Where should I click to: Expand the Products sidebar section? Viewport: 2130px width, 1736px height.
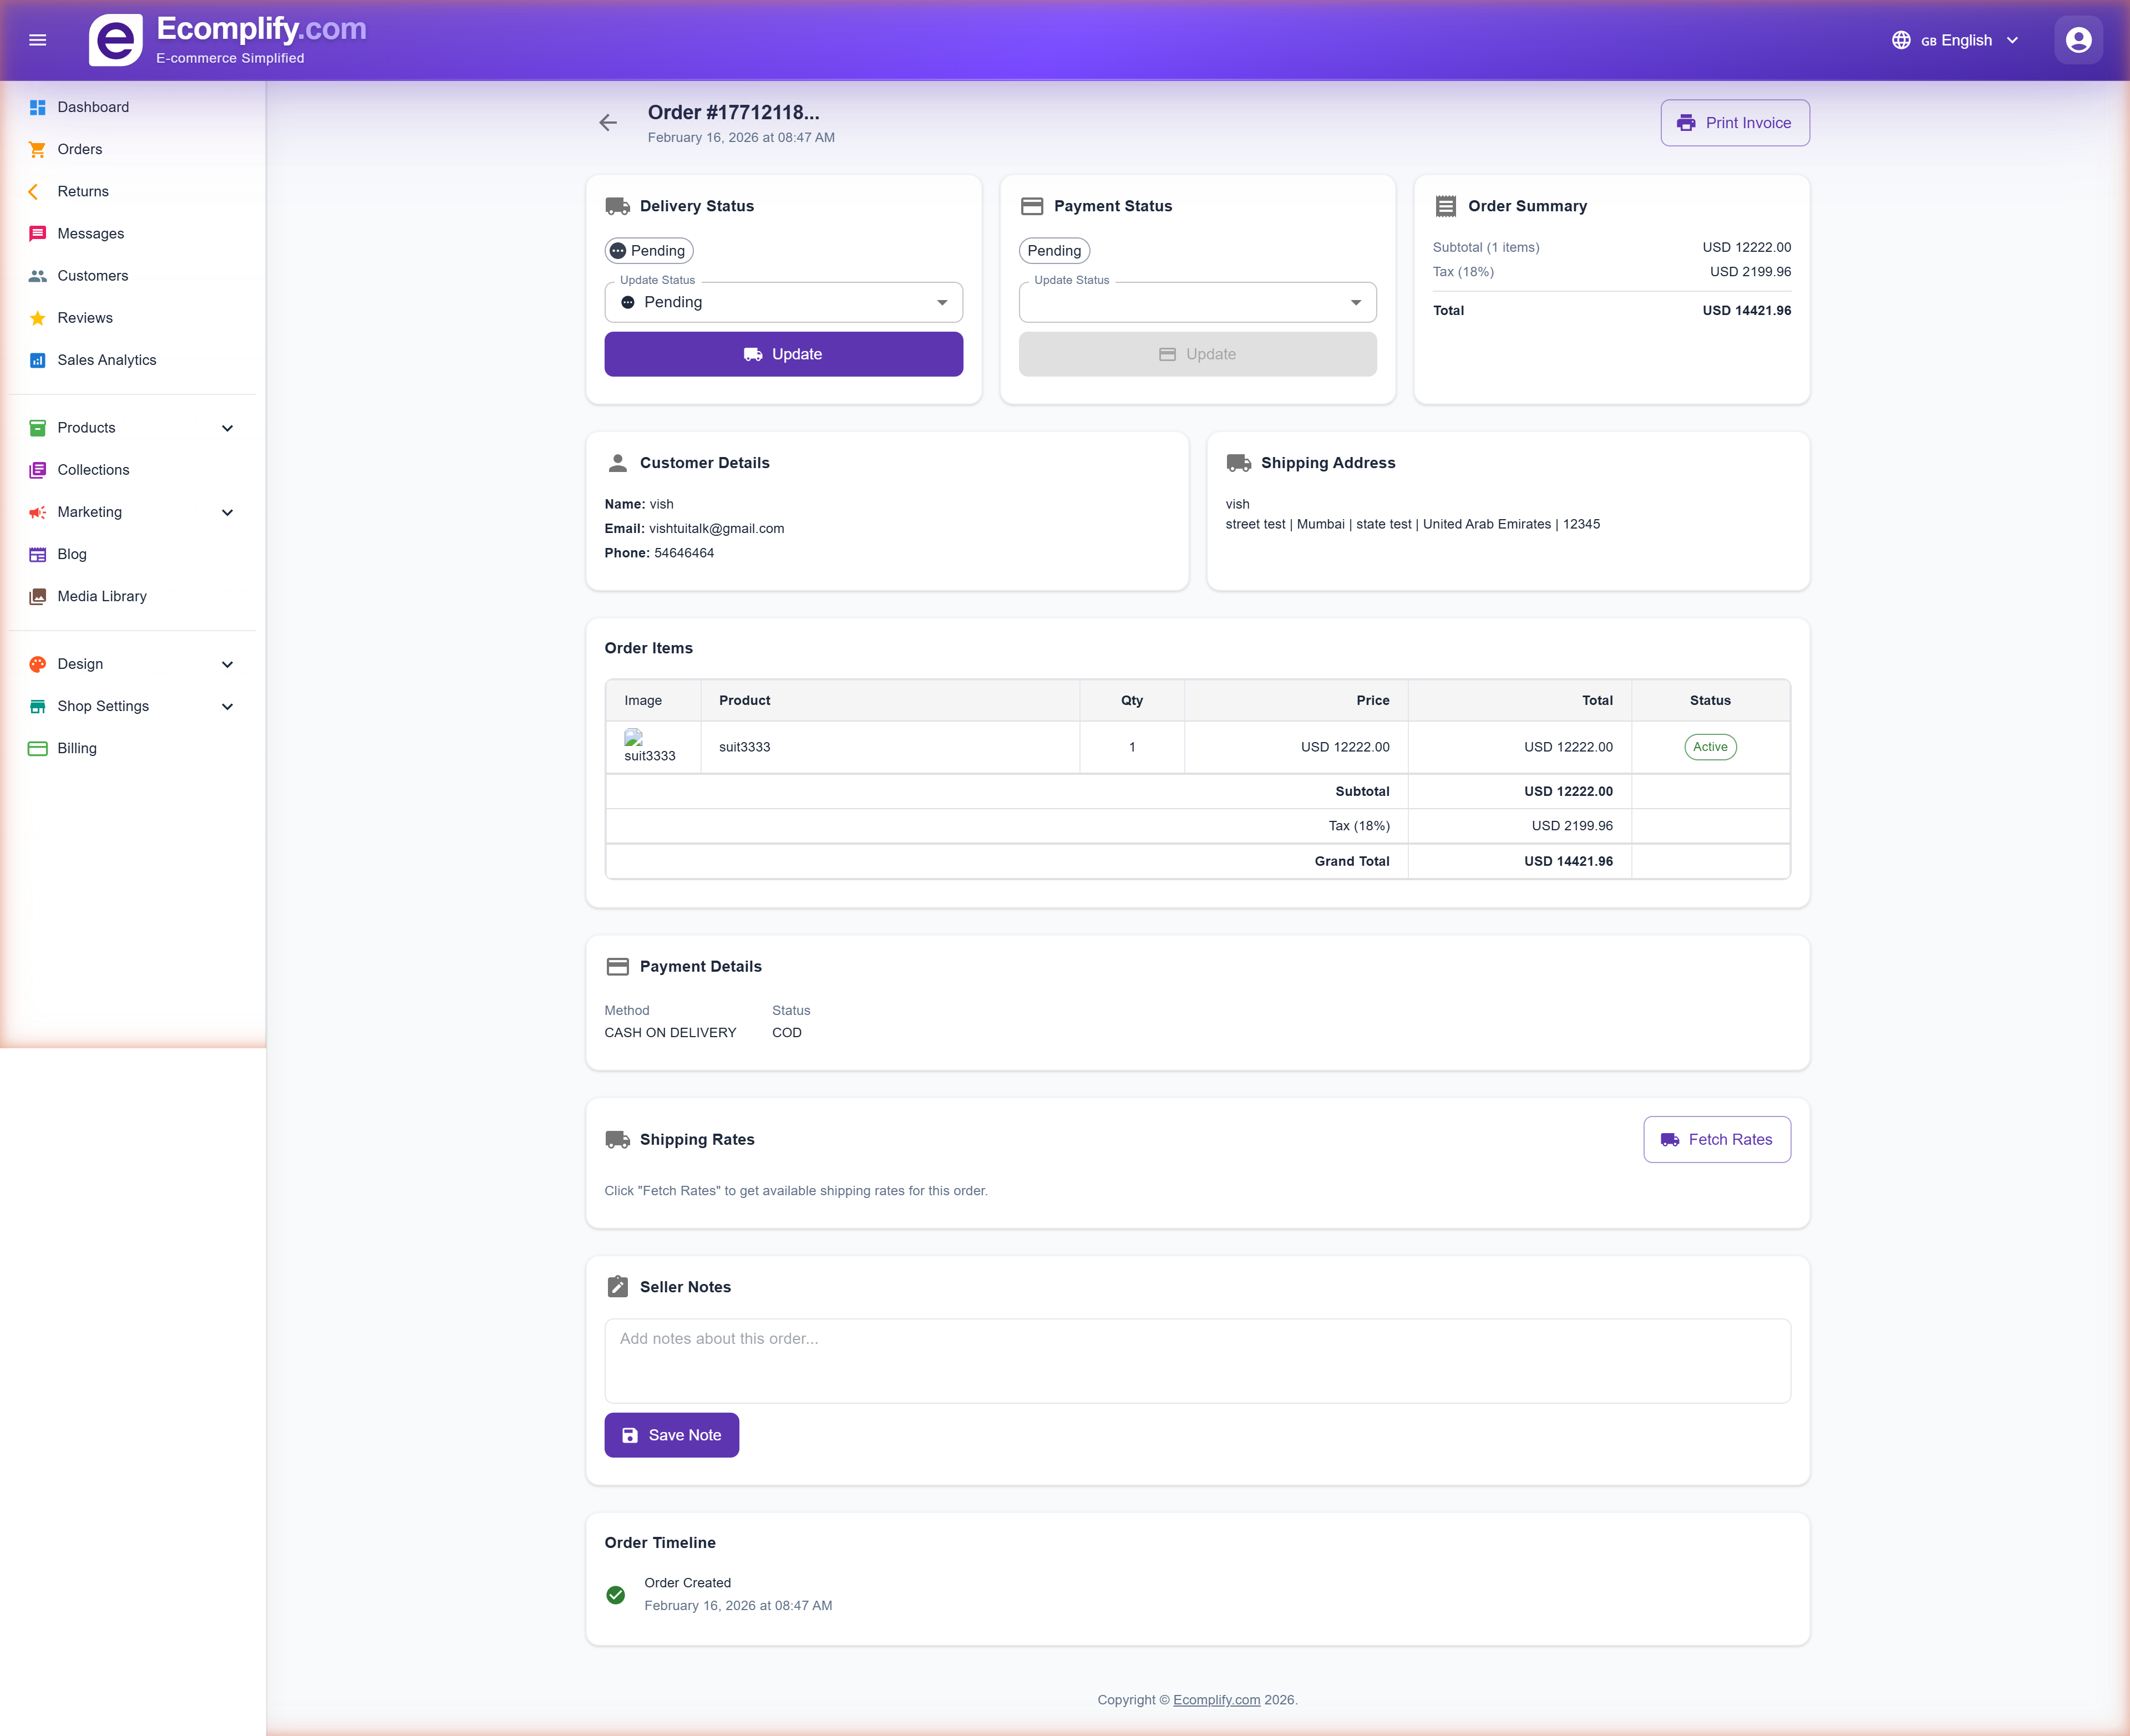[227, 428]
